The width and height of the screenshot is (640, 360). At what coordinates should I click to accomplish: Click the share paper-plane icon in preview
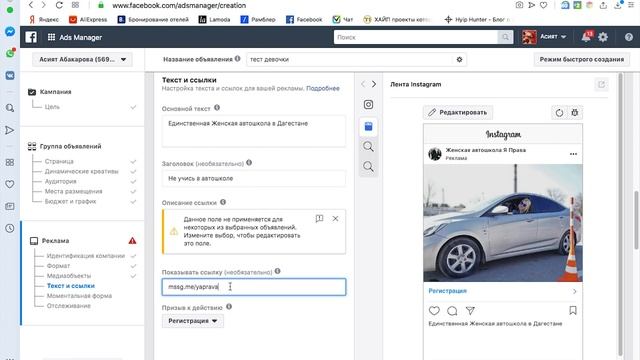coord(470,311)
